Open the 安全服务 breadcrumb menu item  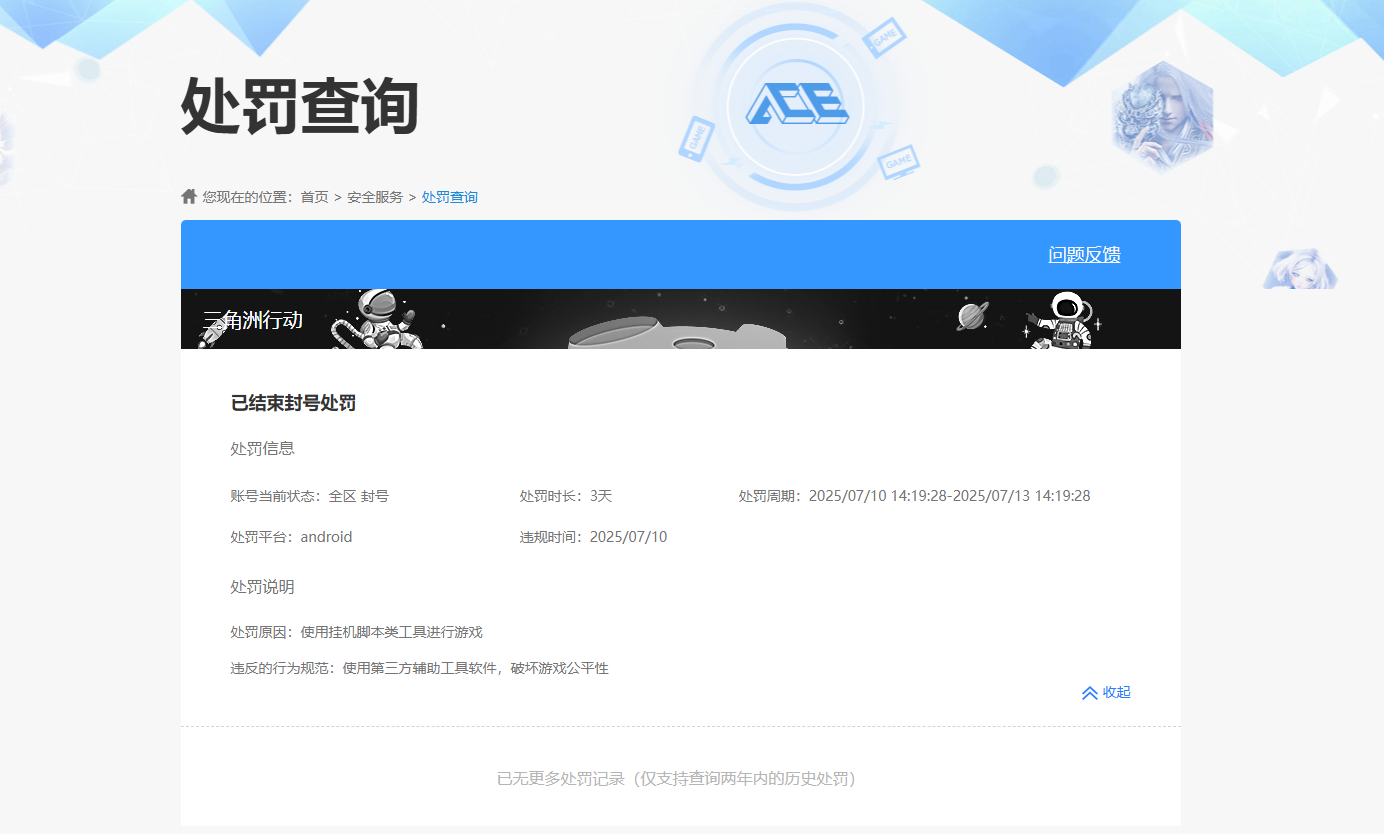pyautogui.click(x=376, y=196)
